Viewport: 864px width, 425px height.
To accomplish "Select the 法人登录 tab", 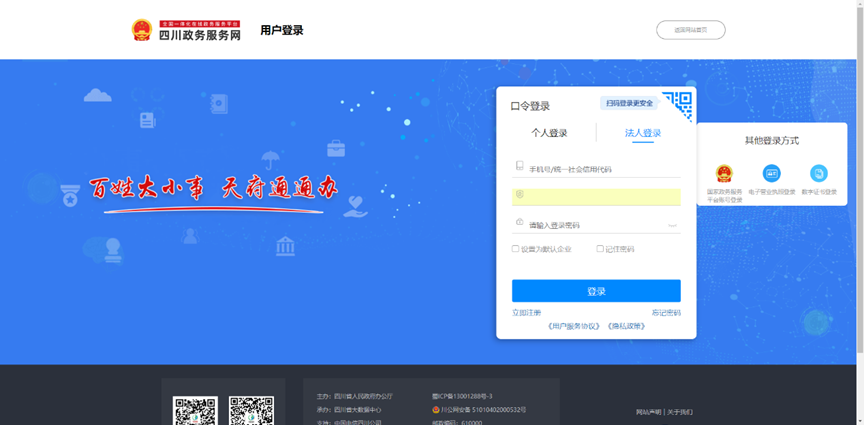I will point(642,133).
